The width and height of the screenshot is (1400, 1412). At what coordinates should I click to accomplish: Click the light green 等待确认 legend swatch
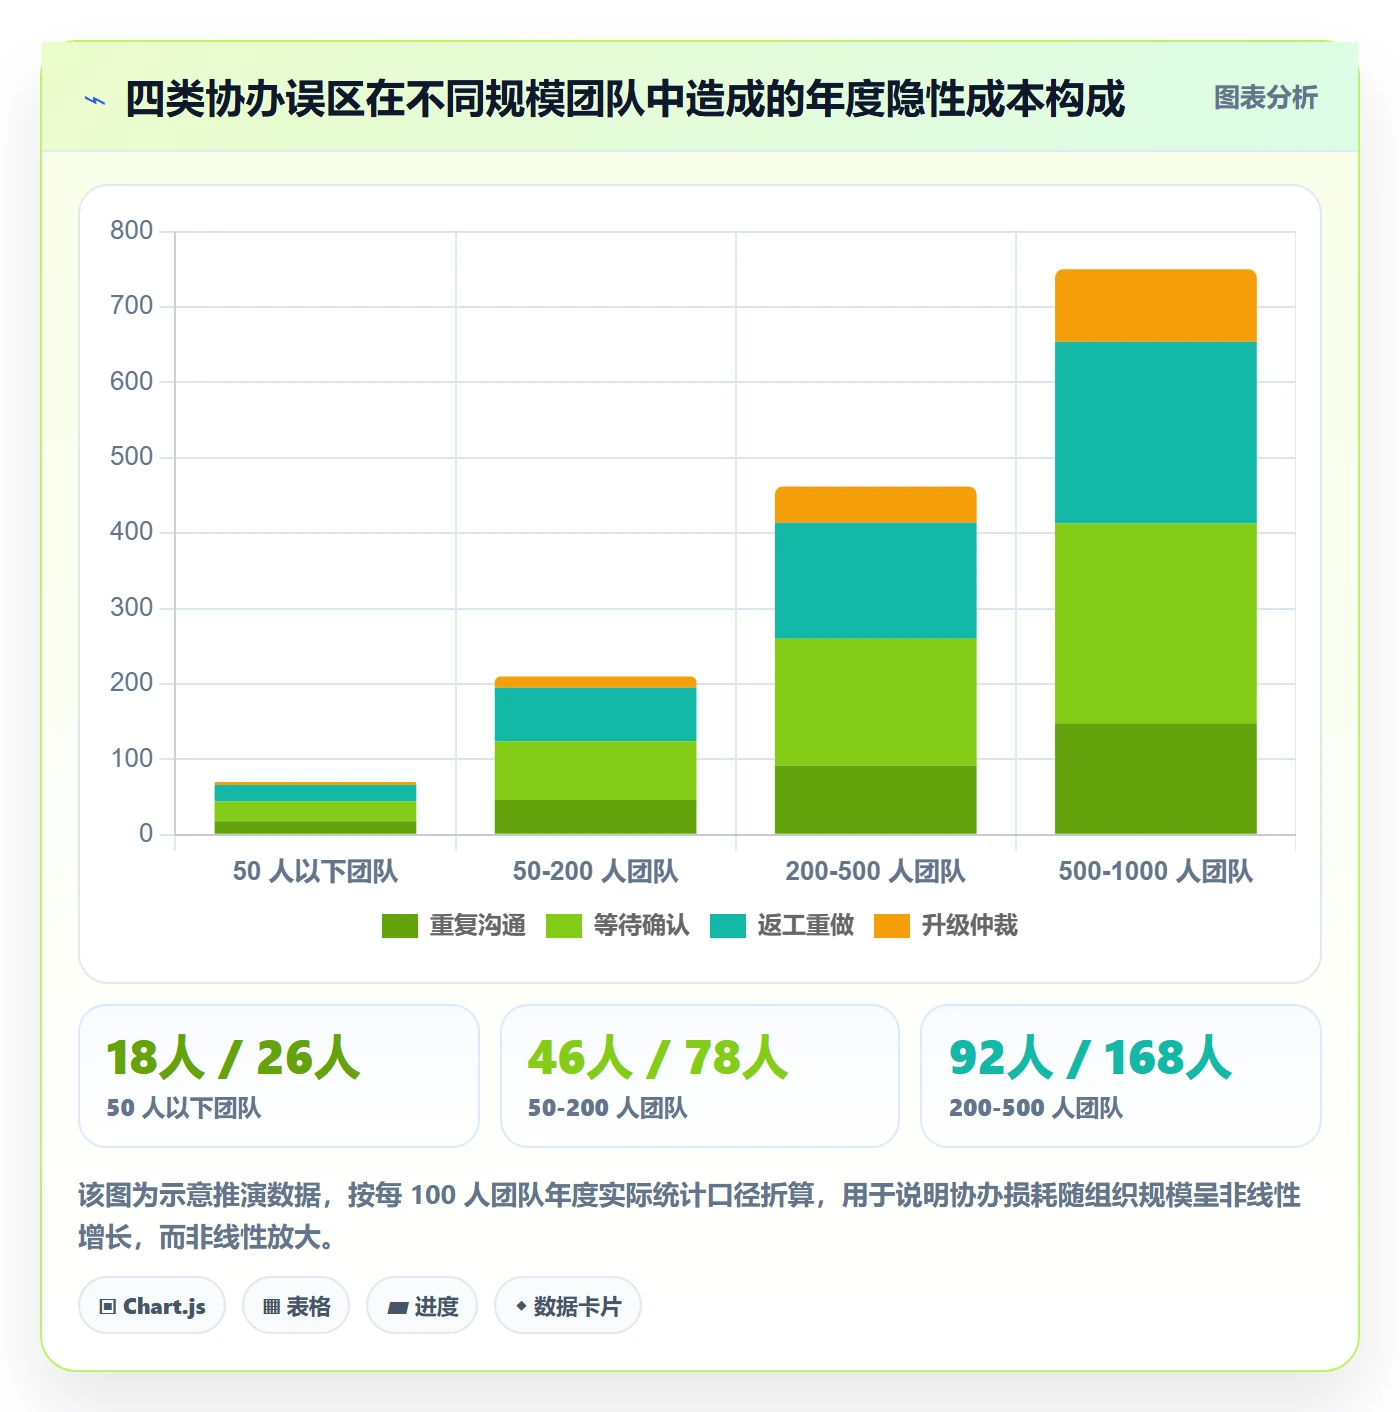pos(564,926)
